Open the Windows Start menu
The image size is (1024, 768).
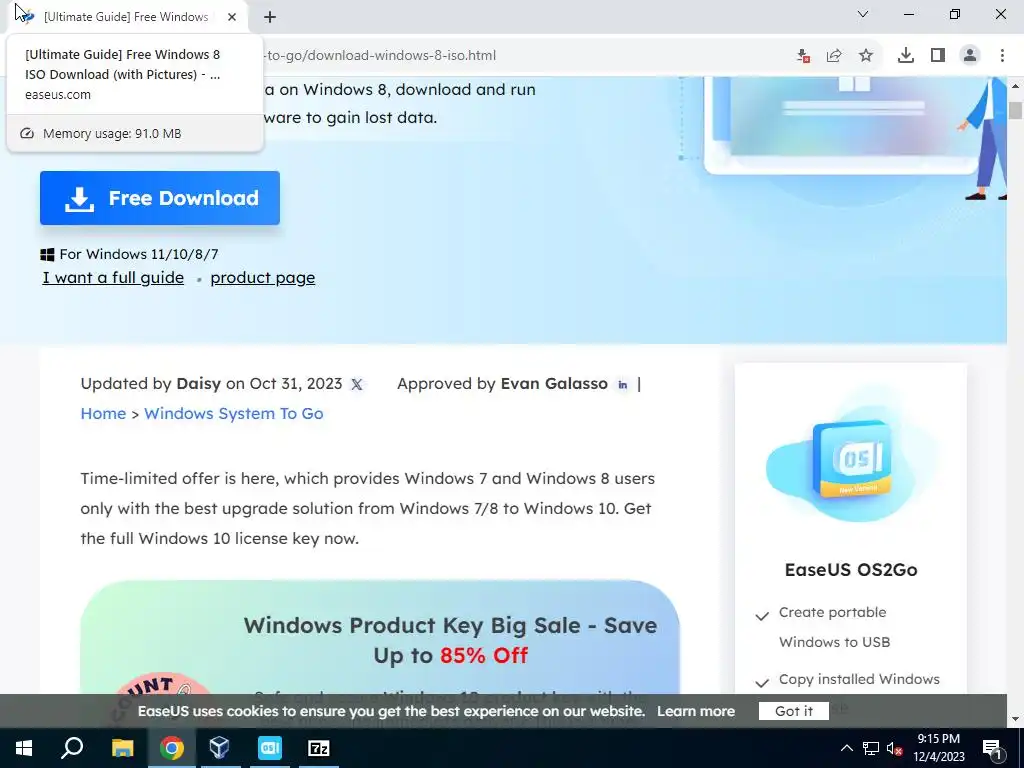click(x=24, y=748)
